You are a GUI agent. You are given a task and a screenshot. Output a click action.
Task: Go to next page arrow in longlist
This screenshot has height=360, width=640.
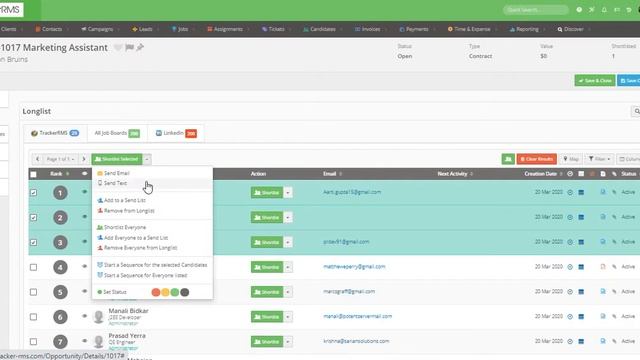point(84,159)
